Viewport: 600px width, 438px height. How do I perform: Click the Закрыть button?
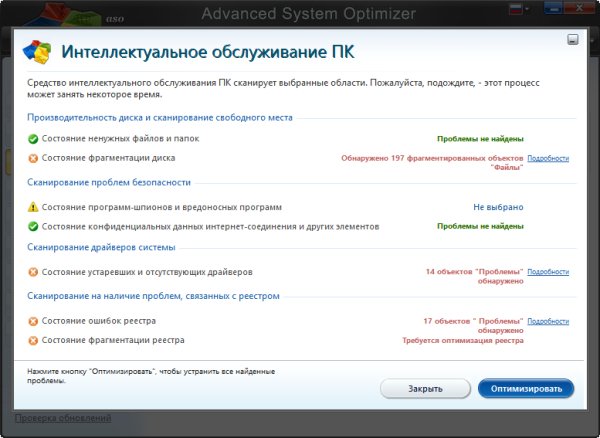tap(425, 389)
